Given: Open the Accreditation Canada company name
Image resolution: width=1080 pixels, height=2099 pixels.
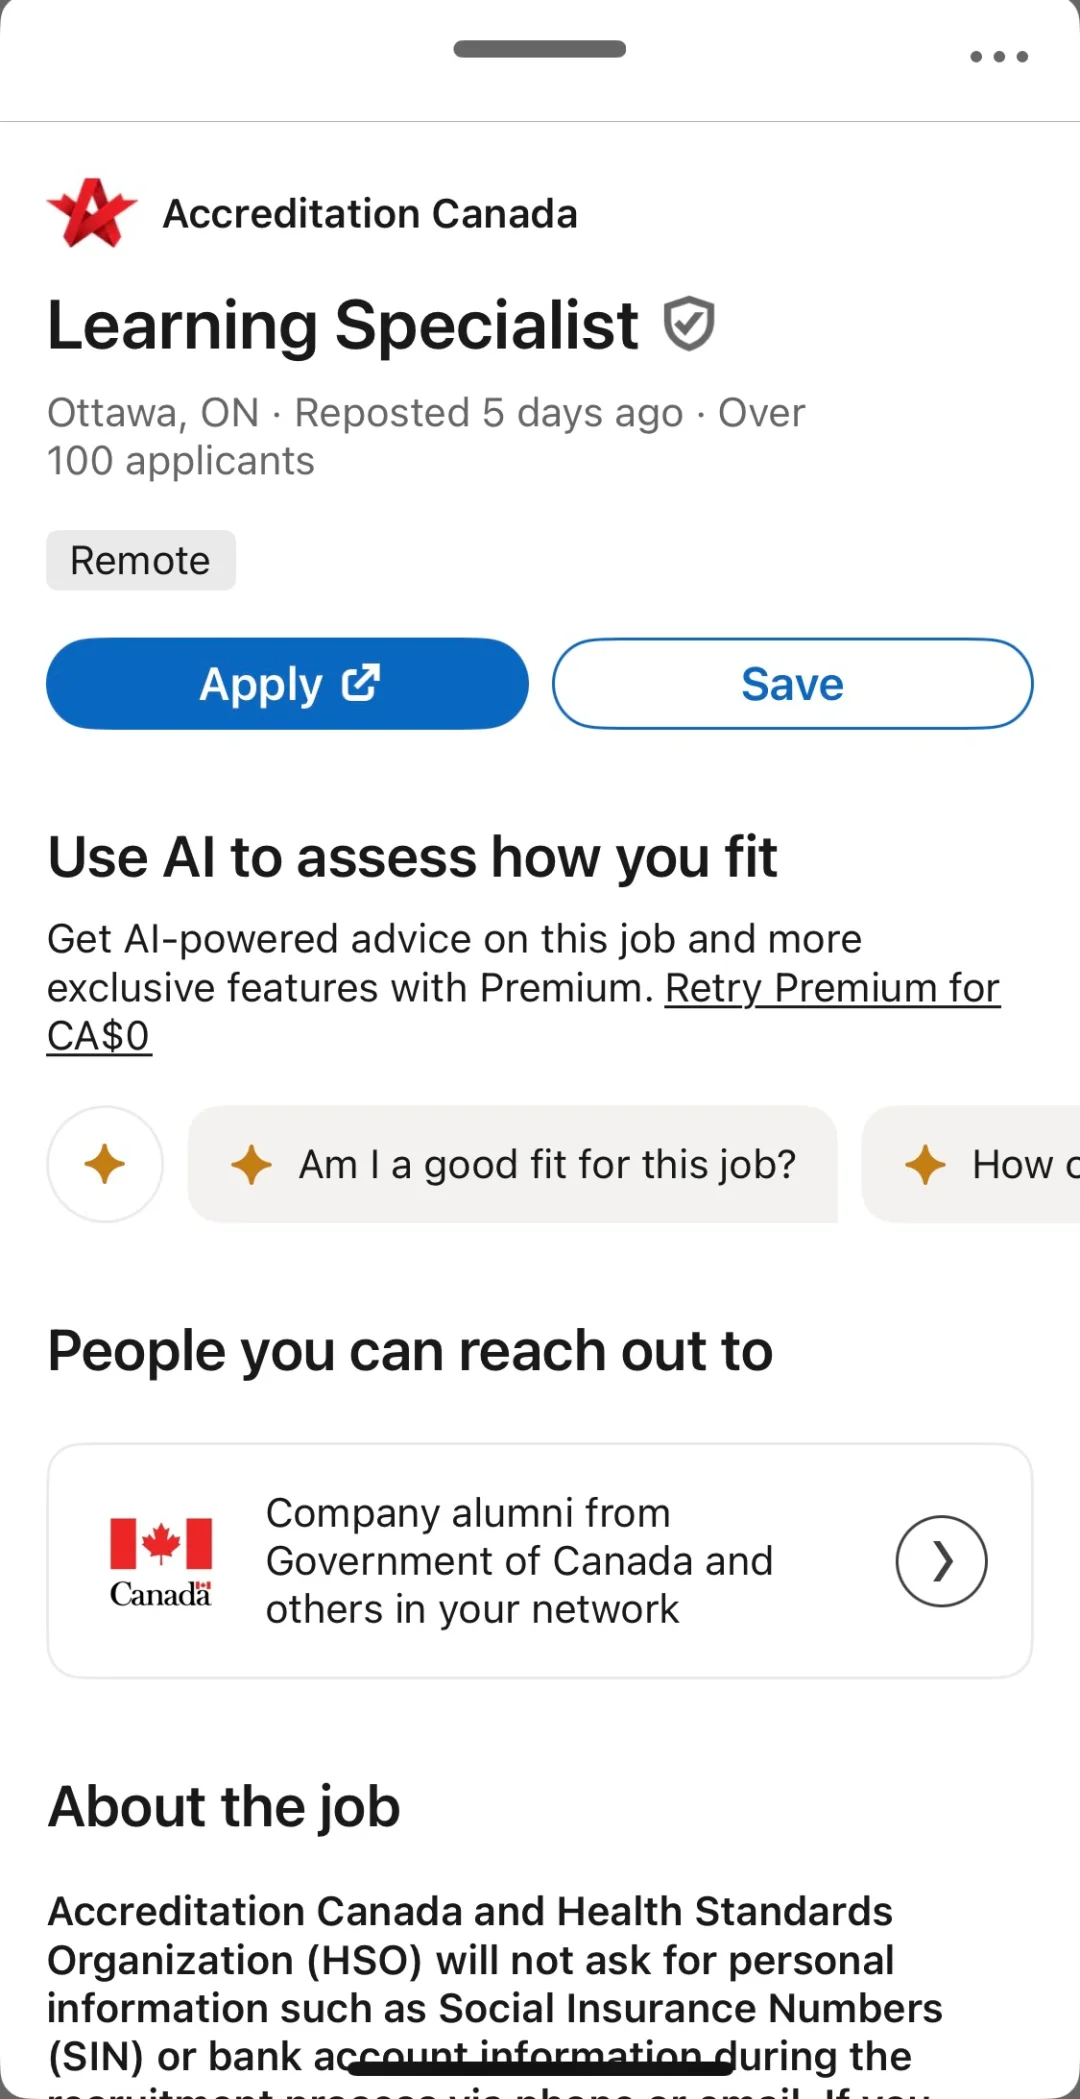Looking at the screenshot, I should click(x=370, y=214).
